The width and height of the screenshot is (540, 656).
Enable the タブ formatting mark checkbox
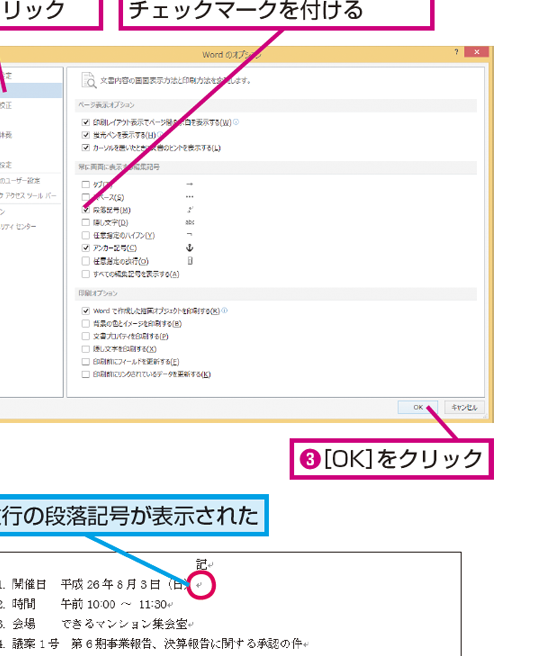click(86, 184)
